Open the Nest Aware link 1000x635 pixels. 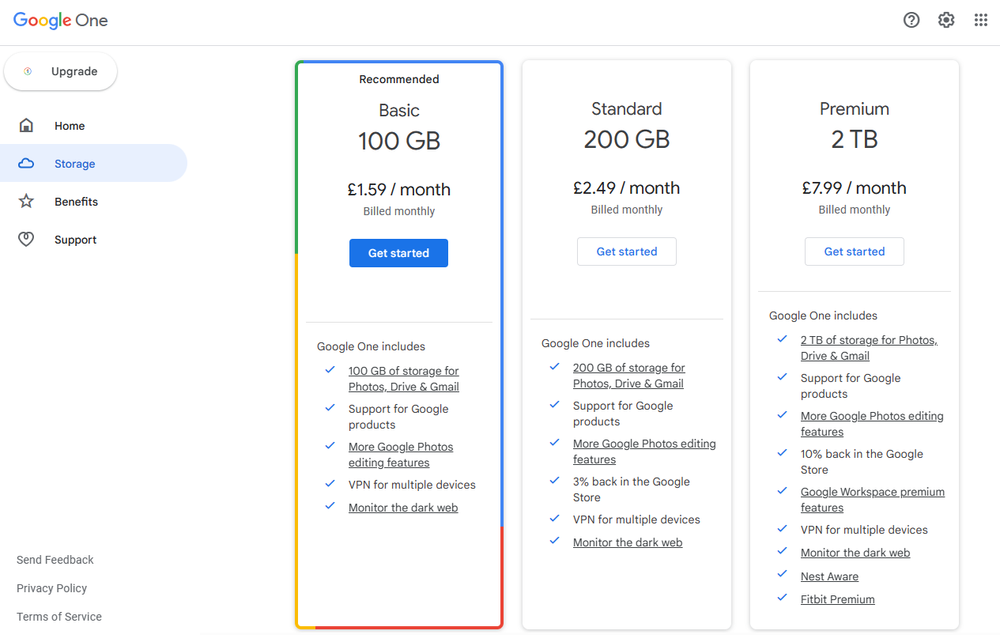coord(829,577)
